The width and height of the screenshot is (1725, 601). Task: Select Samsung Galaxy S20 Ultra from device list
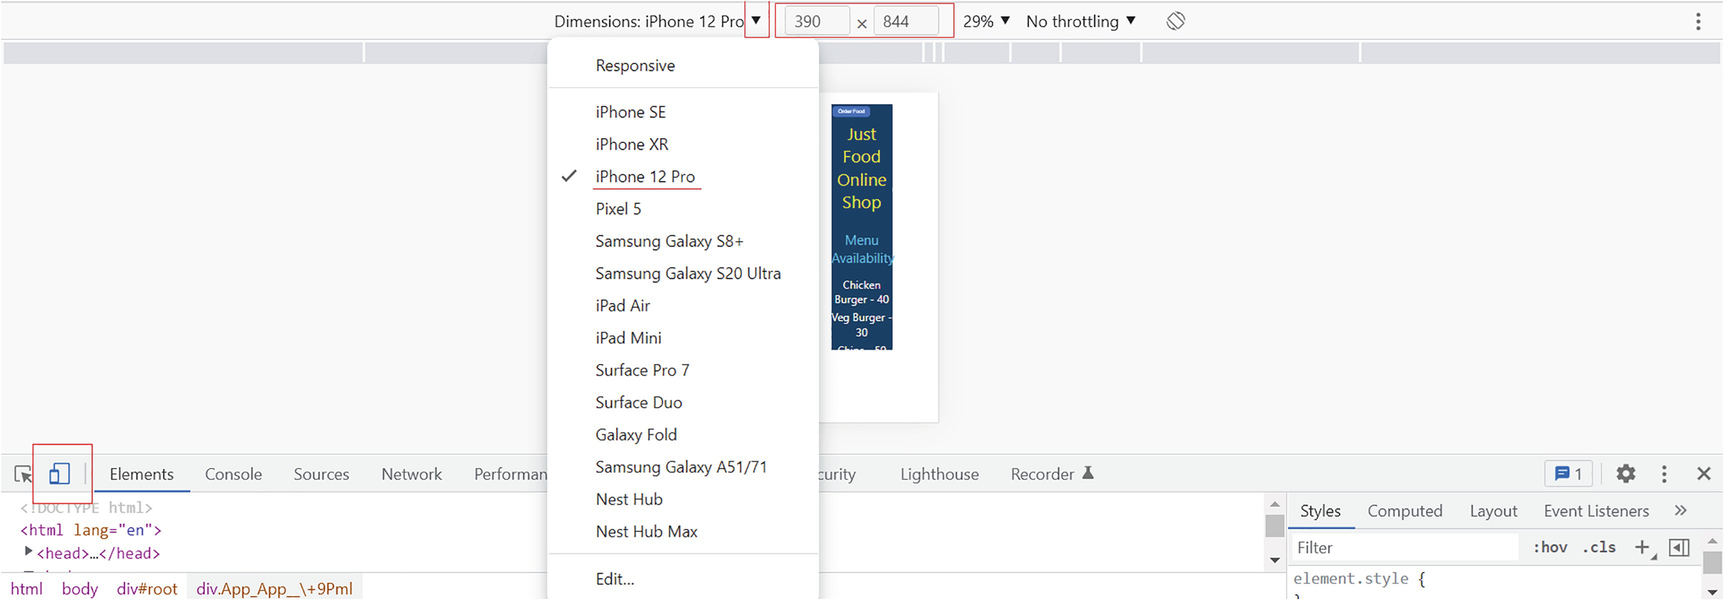coord(688,273)
